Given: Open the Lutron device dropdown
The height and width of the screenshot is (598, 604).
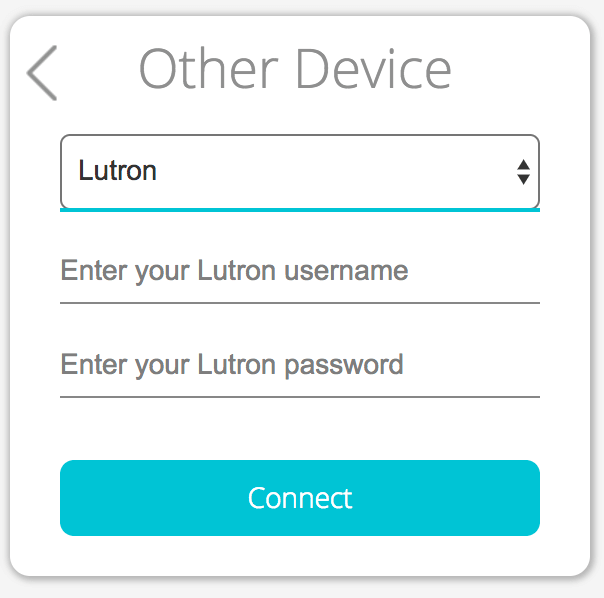Looking at the screenshot, I should [299, 171].
